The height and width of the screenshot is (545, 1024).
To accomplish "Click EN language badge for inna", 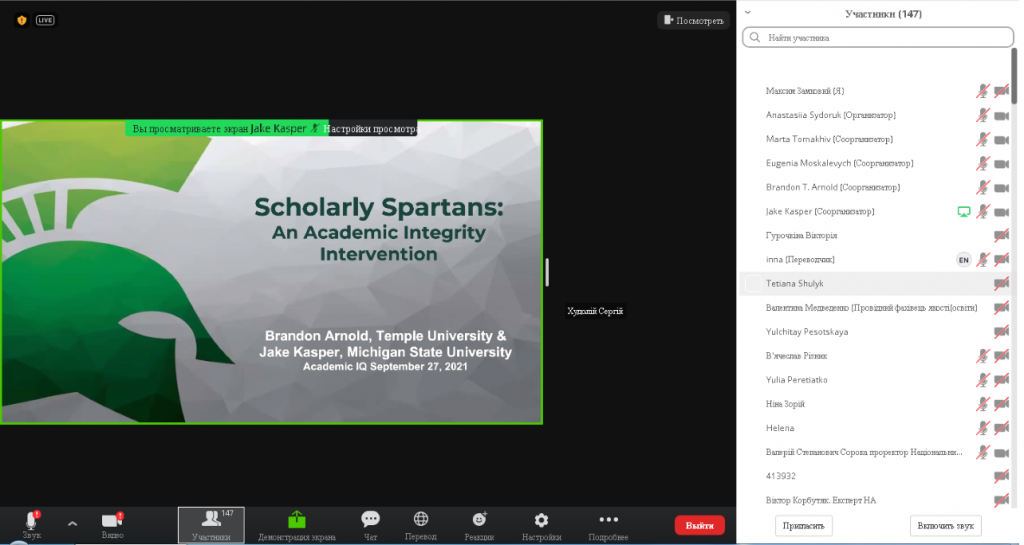I will coord(963,260).
